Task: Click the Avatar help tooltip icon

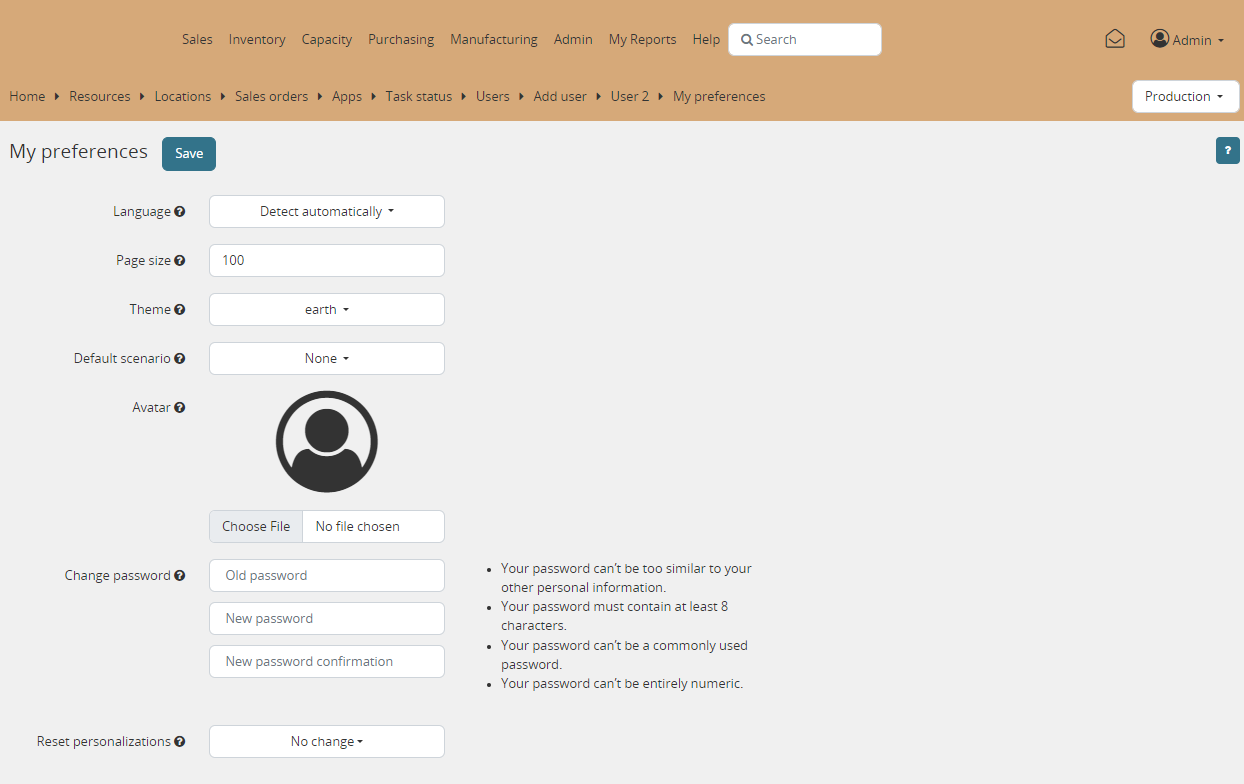Action: pos(181,407)
